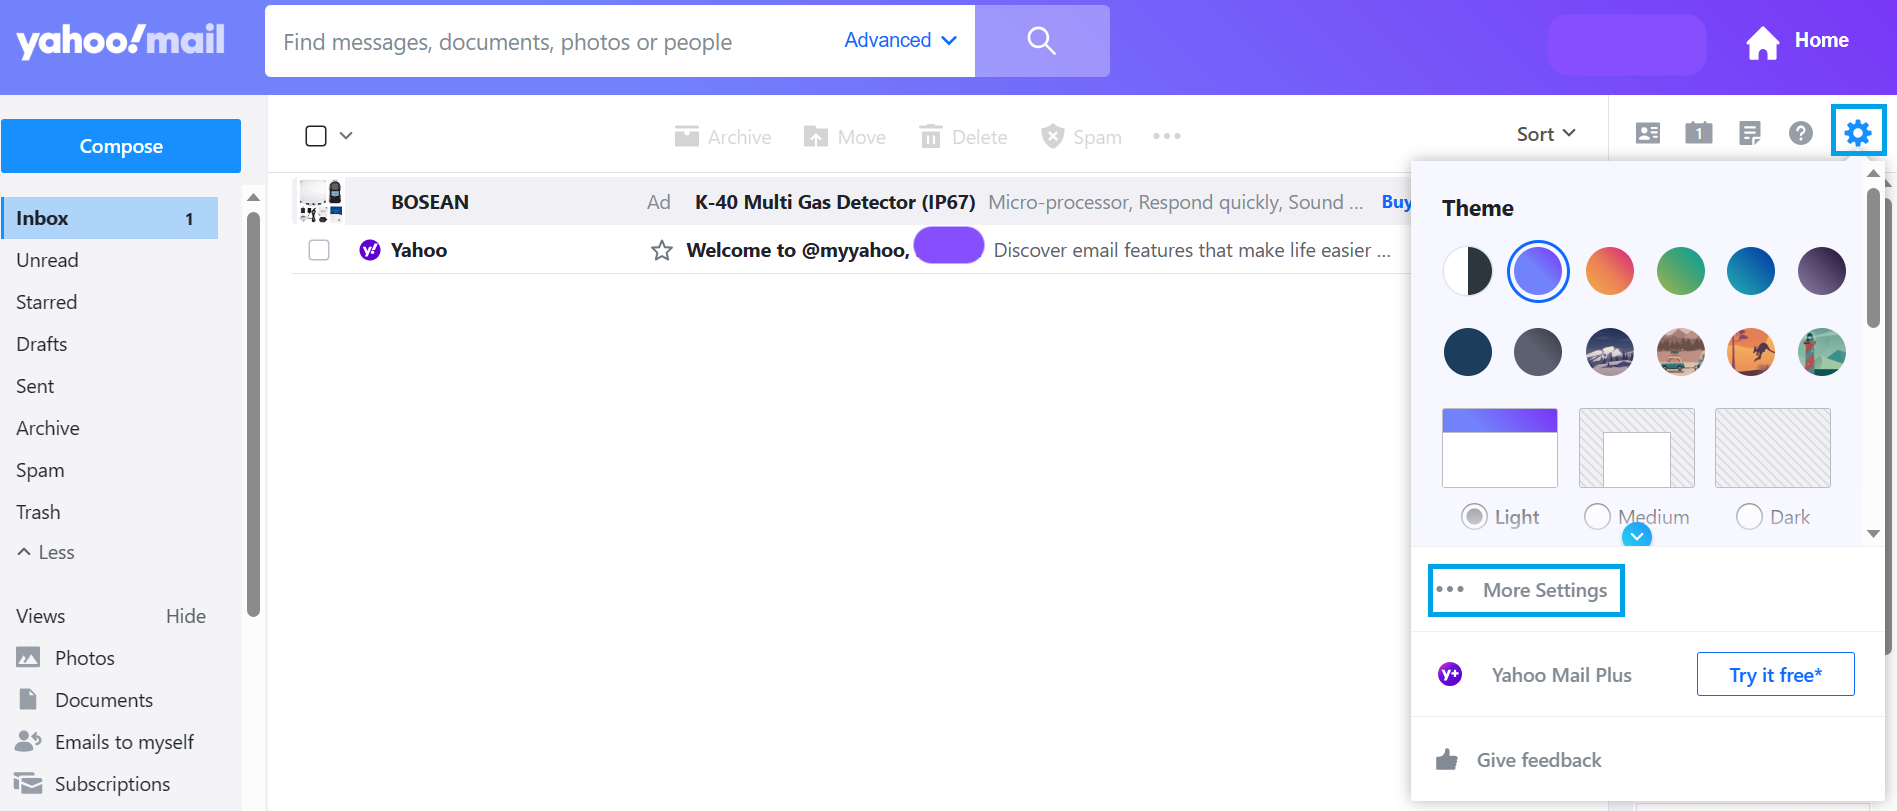Click the Yahoo sender purple icon
1897x811 pixels.
click(370, 250)
